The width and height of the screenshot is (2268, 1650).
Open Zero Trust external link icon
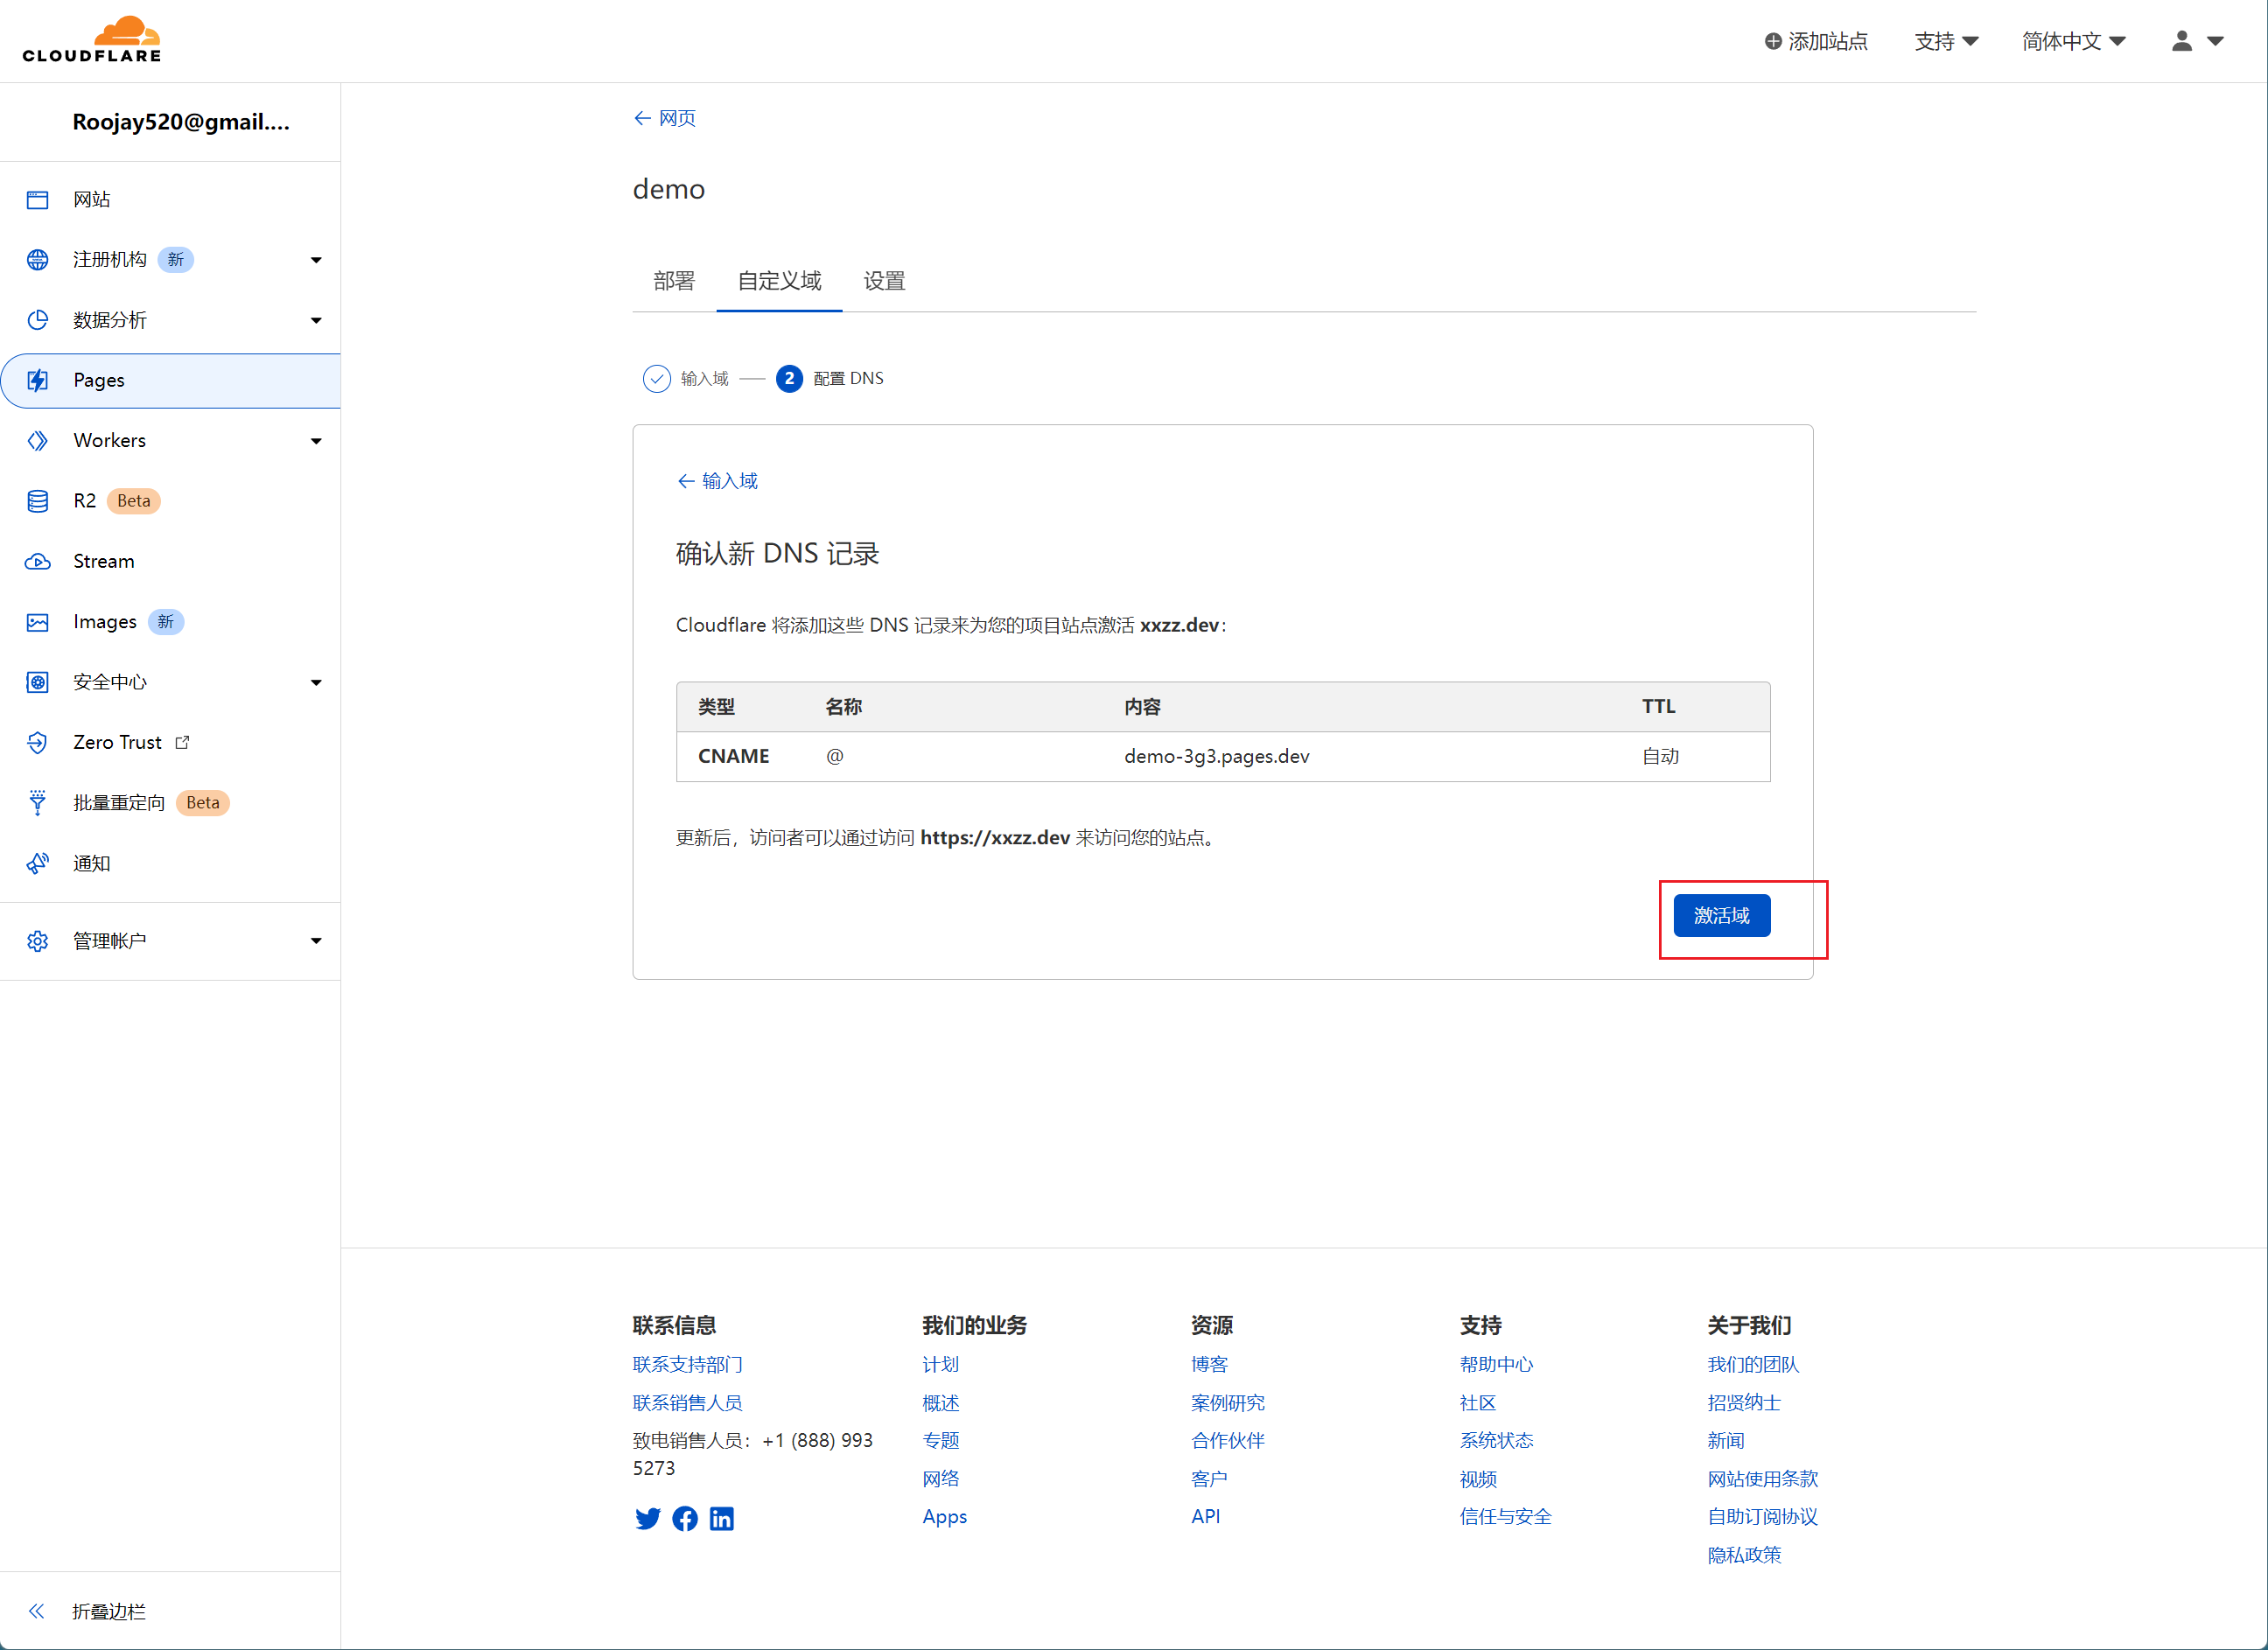[182, 742]
